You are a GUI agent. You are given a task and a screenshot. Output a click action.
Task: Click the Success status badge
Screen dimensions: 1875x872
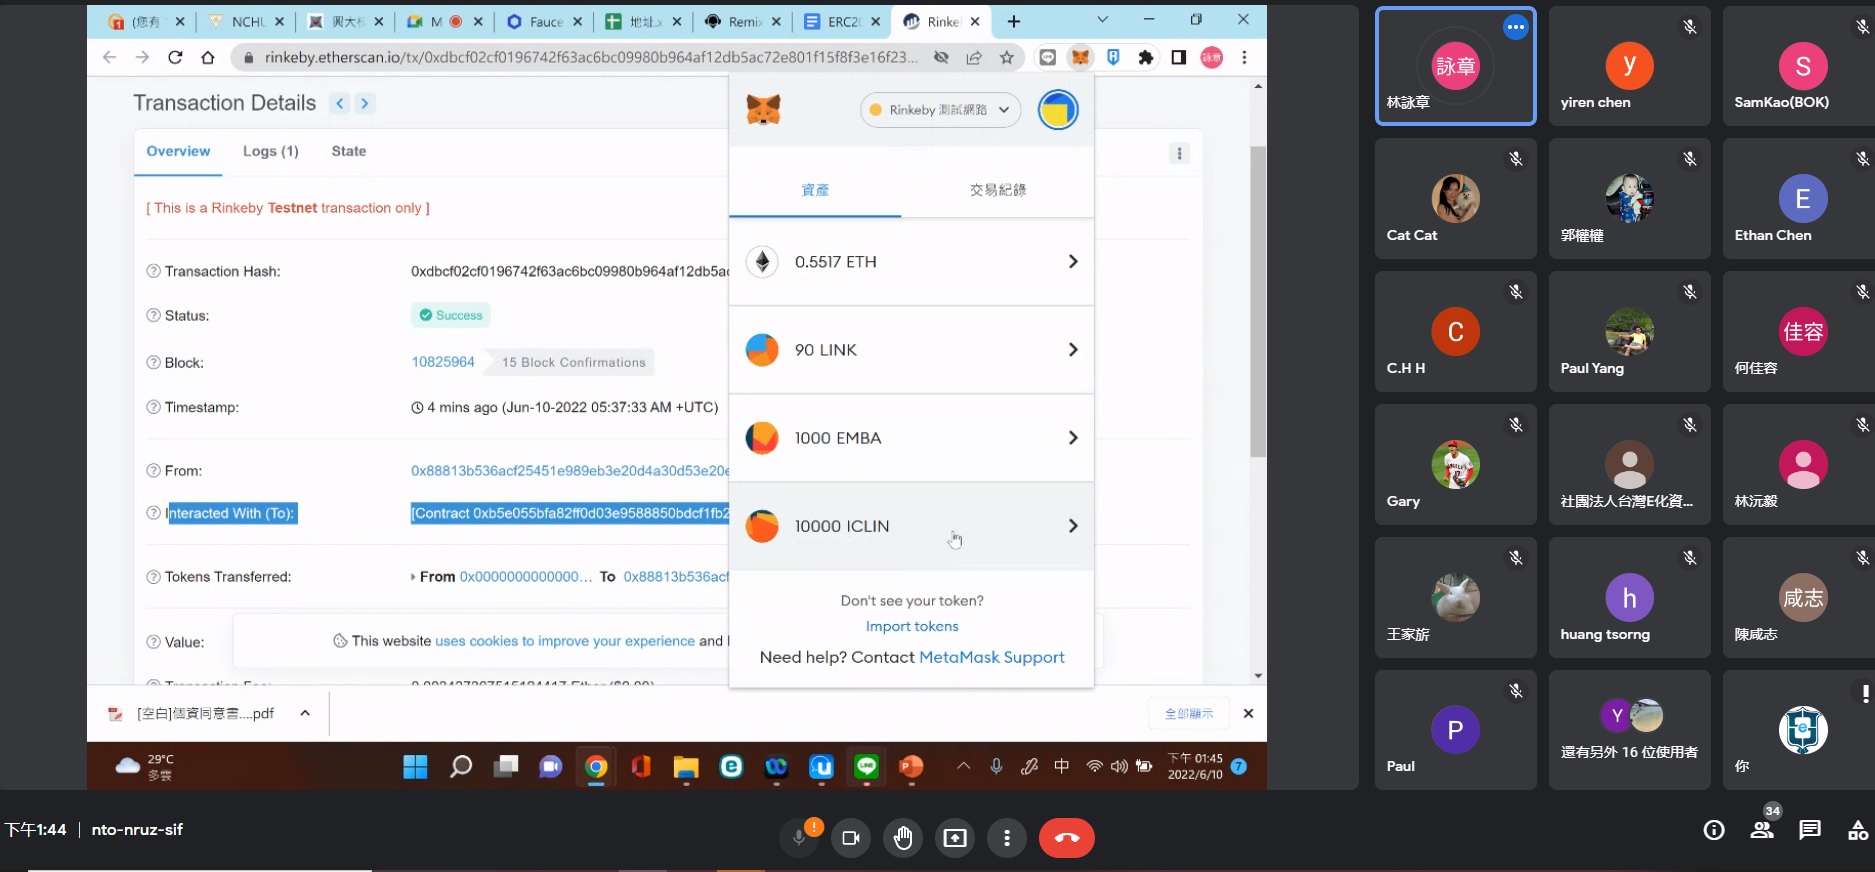point(450,315)
